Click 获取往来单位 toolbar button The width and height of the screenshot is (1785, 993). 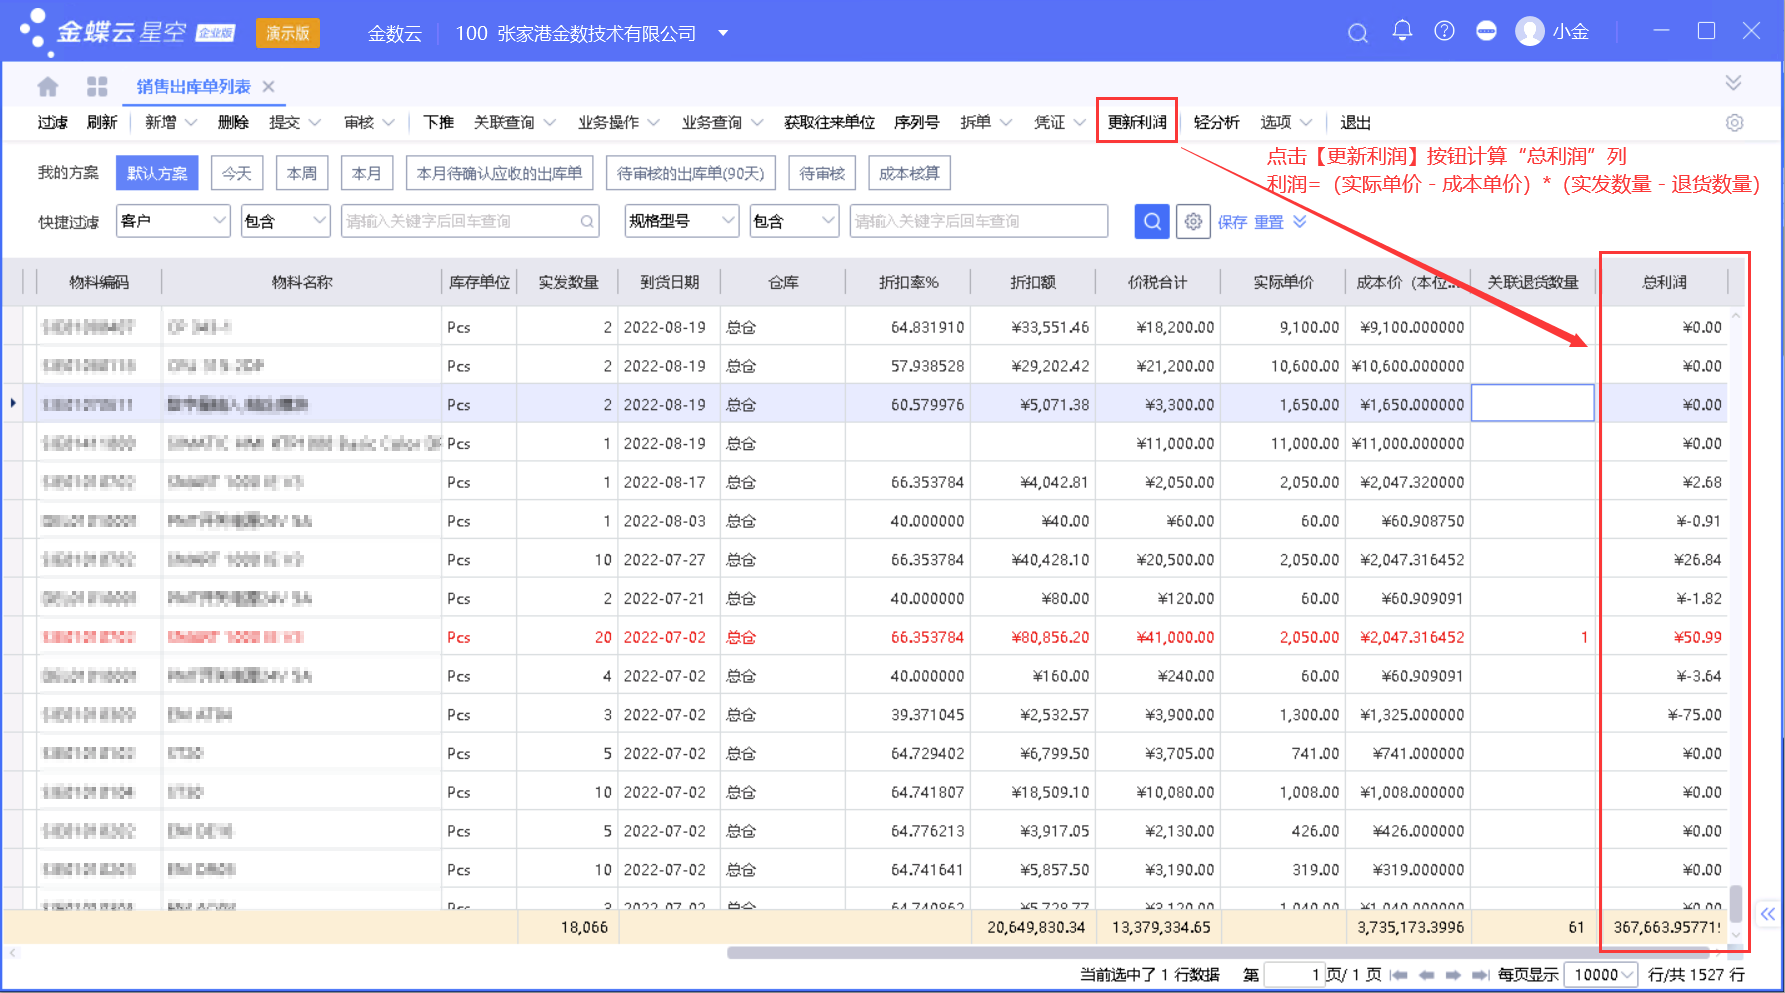click(829, 122)
